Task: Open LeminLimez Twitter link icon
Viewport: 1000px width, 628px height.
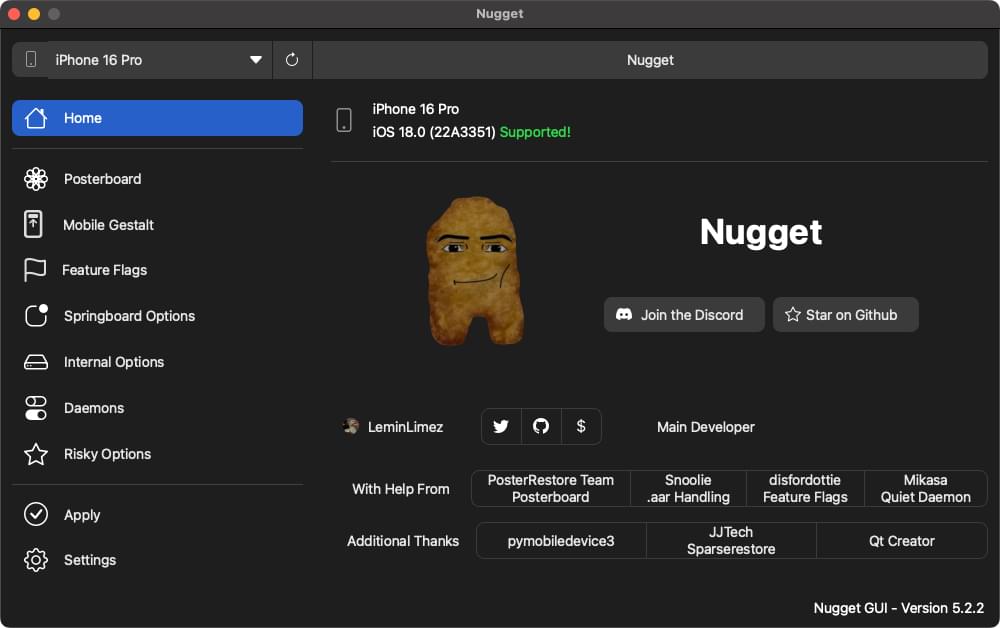Action: pyautogui.click(x=501, y=426)
